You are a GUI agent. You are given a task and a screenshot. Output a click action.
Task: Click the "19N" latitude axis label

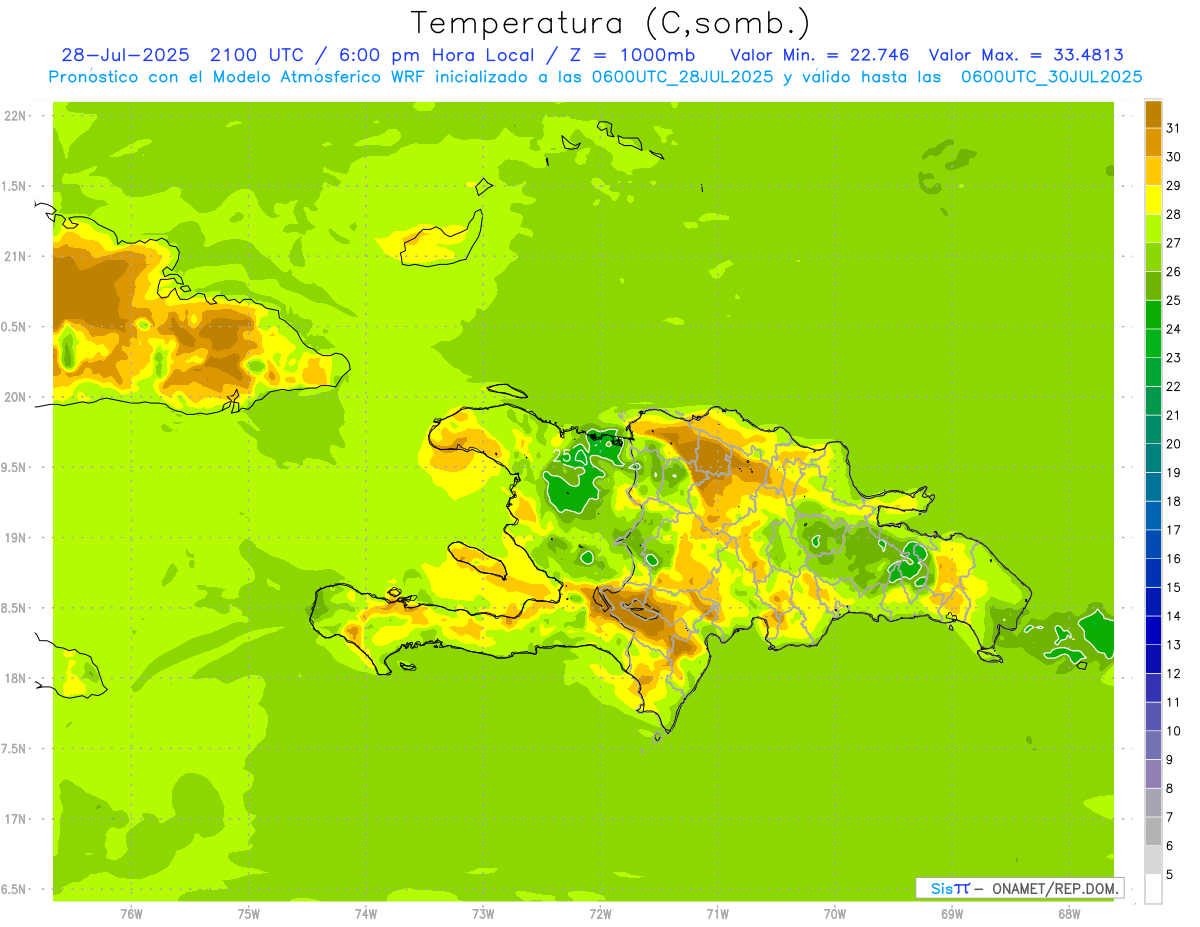click(15, 538)
